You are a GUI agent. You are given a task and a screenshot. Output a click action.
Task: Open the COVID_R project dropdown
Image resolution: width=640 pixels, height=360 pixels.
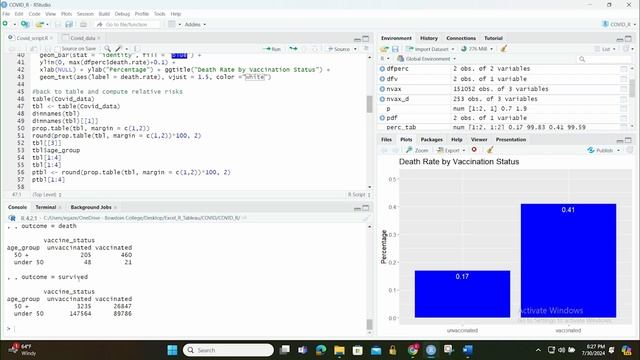[x=619, y=24]
